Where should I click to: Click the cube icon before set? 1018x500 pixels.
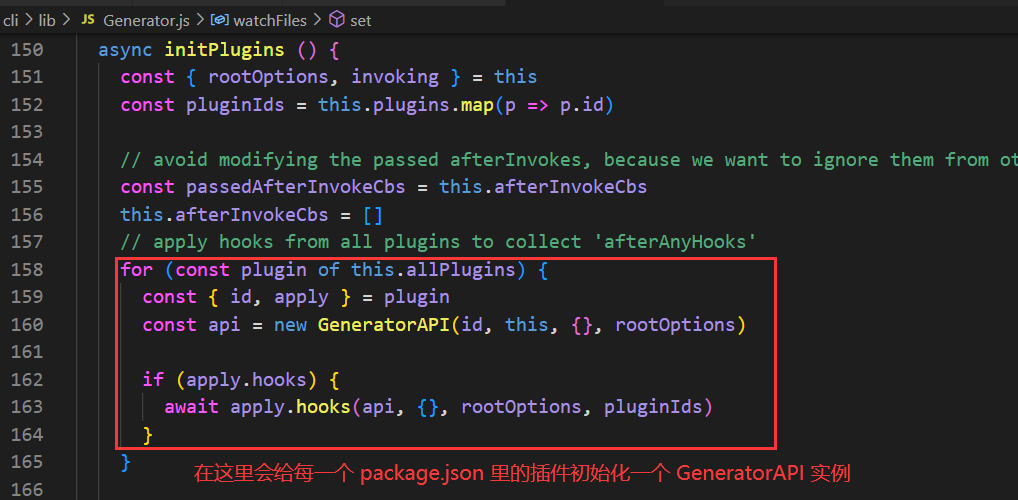point(336,21)
